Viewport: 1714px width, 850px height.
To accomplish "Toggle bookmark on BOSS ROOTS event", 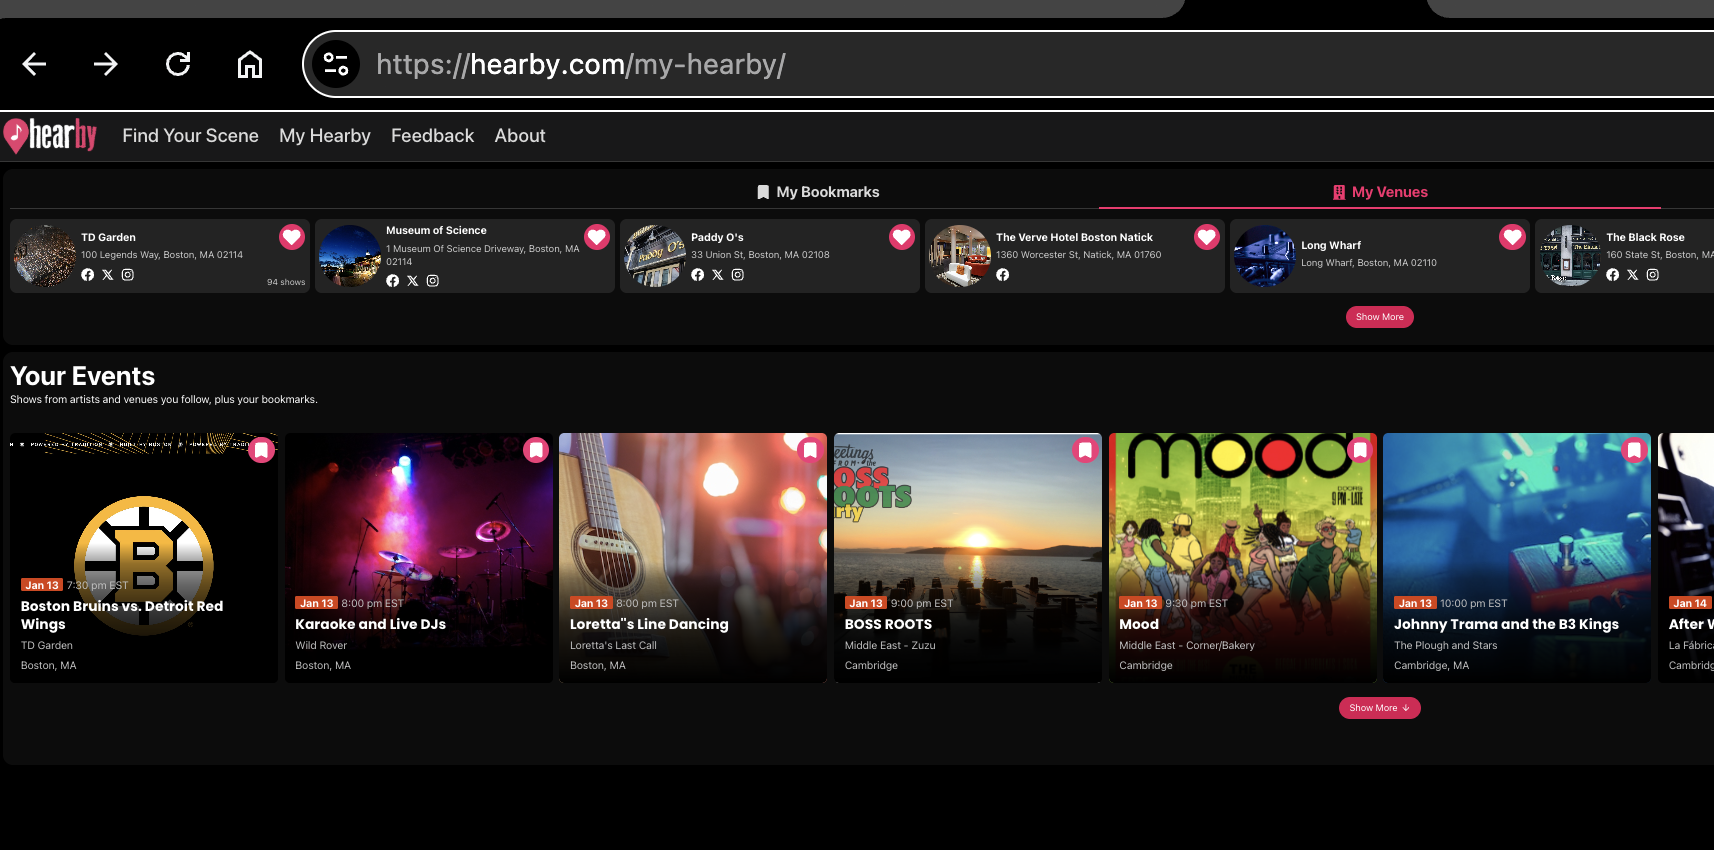I will pos(1086,450).
